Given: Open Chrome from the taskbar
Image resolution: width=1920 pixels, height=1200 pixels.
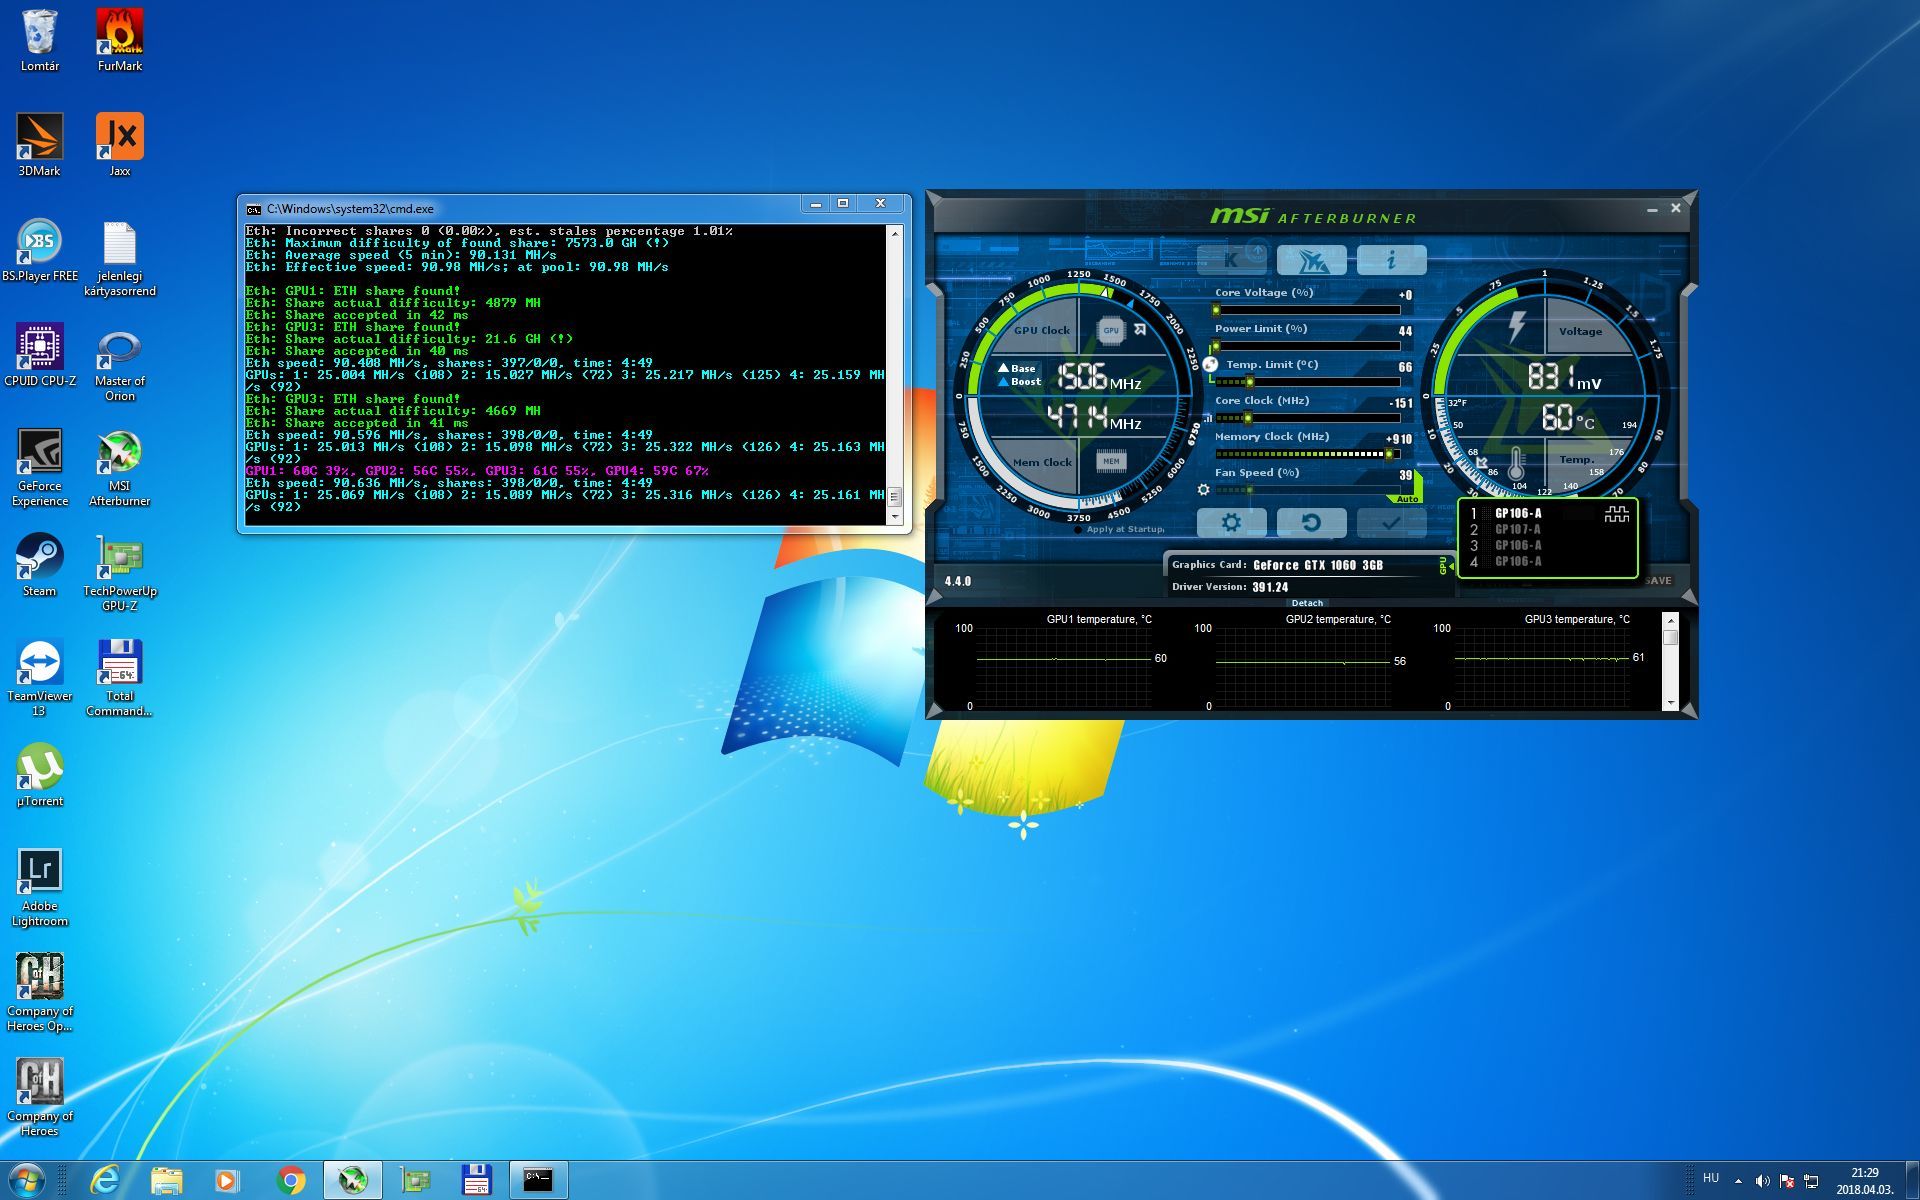Looking at the screenshot, I should tap(290, 1181).
